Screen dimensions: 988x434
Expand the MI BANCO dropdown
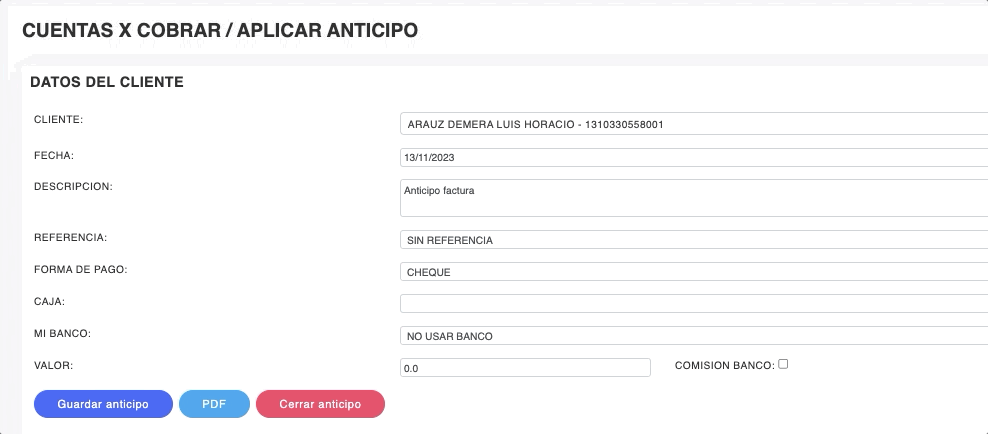tap(692, 335)
